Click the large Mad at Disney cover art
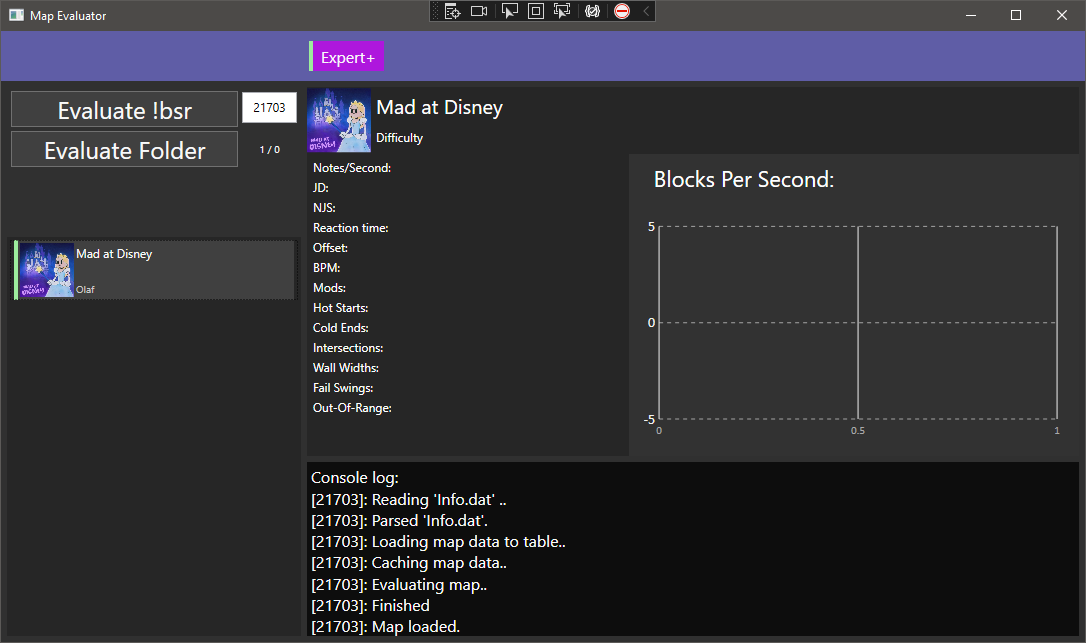 339,120
